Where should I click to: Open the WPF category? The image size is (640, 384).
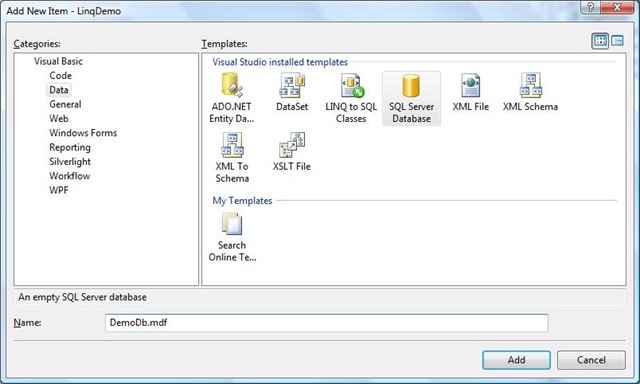tap(59, 190)
